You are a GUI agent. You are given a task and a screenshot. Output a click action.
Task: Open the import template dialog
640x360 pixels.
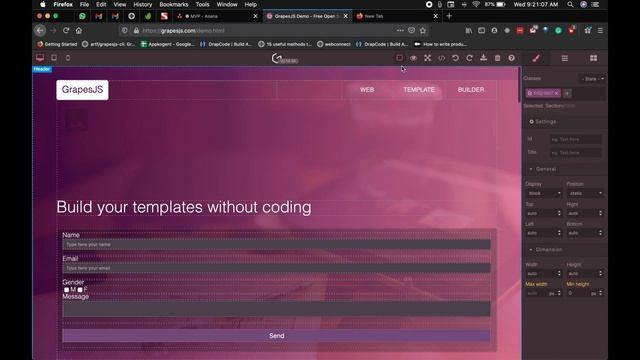pyautogui.click(x=483, y=58)
